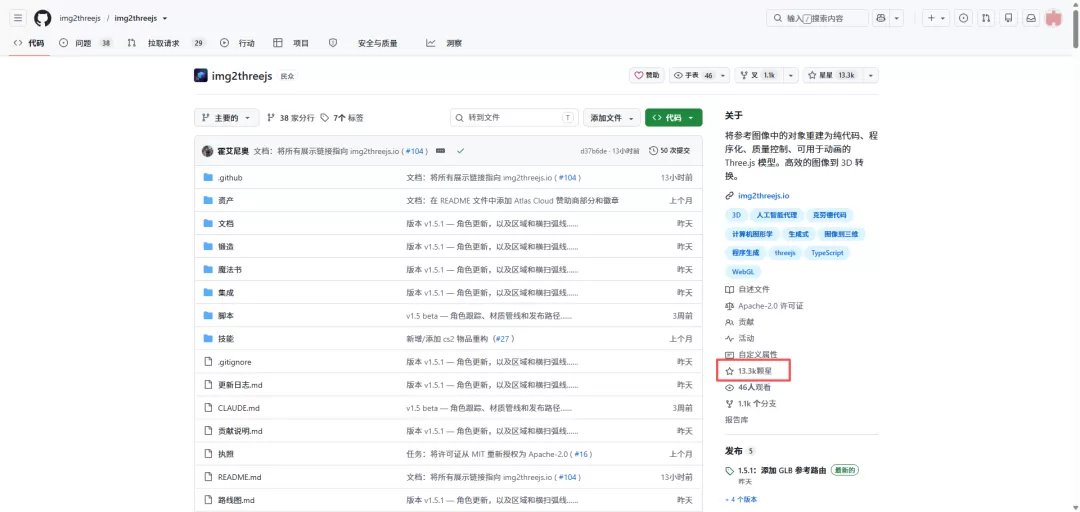Open the 添加文件 dropdown
This screenshot has height=512, width=1080.
612,118
